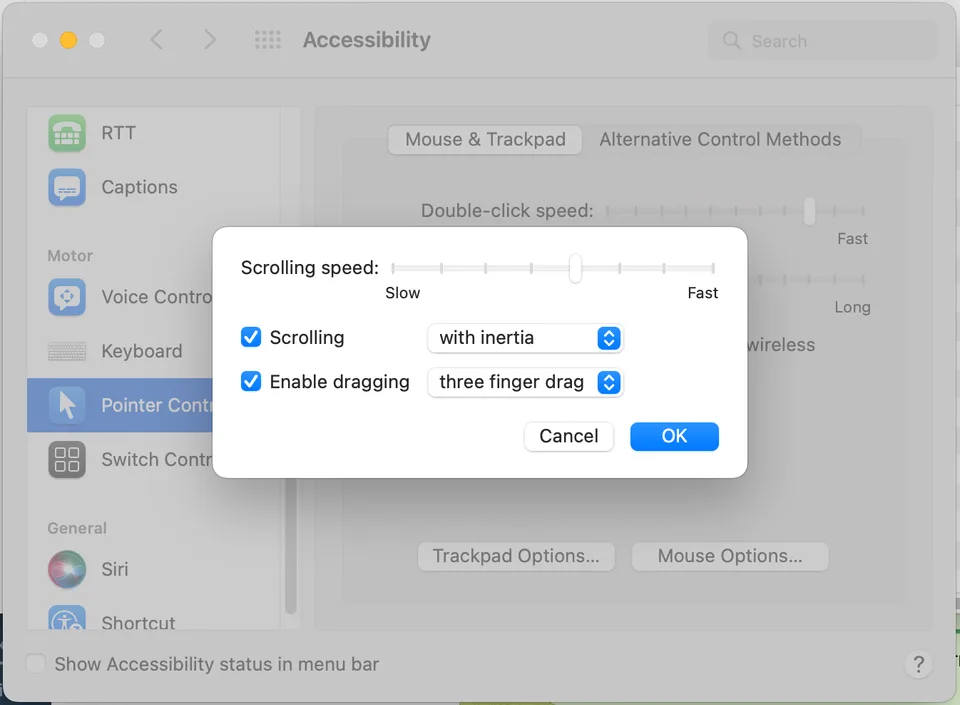Viewport: 960px width, 705px height.
Task: Cancel the trackpad options dialog
Action: 568,436
